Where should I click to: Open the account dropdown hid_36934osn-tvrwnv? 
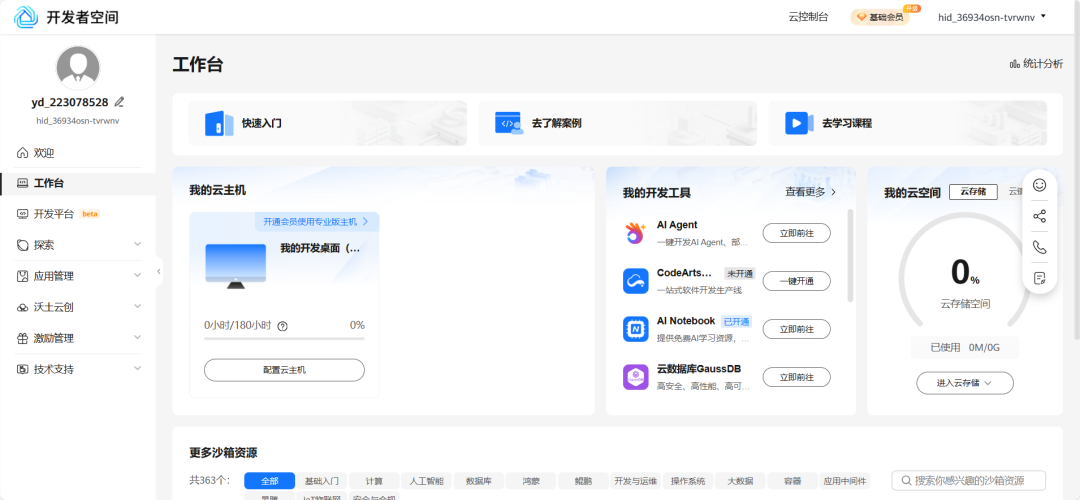click(x=992, y=17)
